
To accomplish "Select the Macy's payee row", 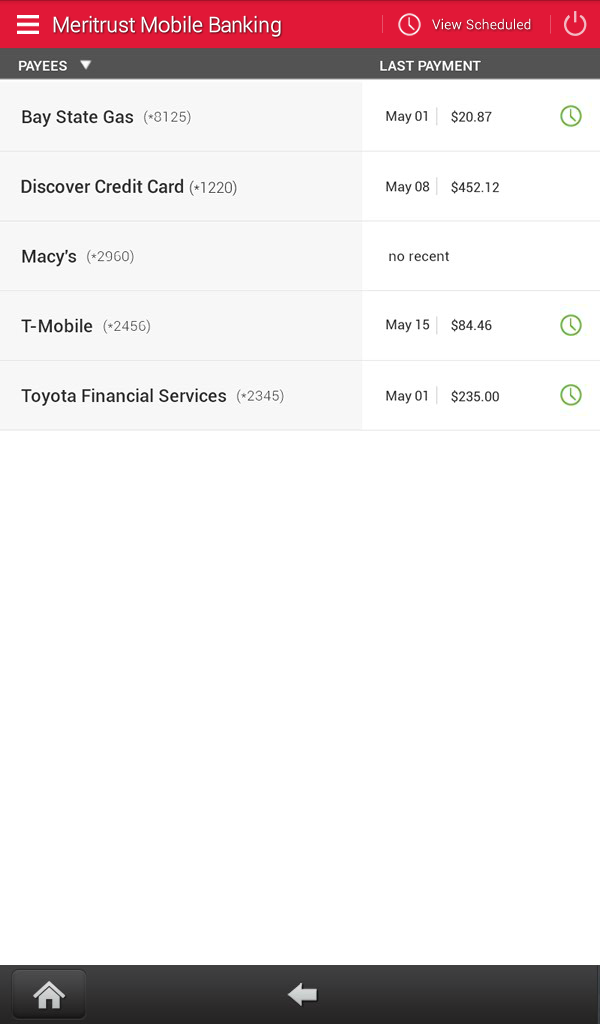I will 48,256.
